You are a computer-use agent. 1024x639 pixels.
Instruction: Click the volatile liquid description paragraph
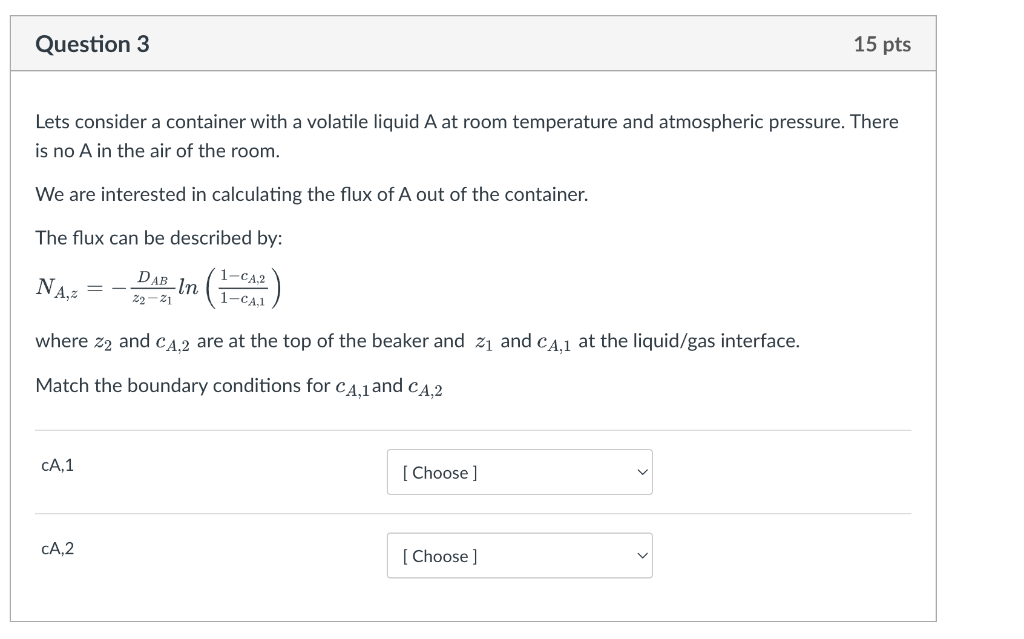coord(466,135)
